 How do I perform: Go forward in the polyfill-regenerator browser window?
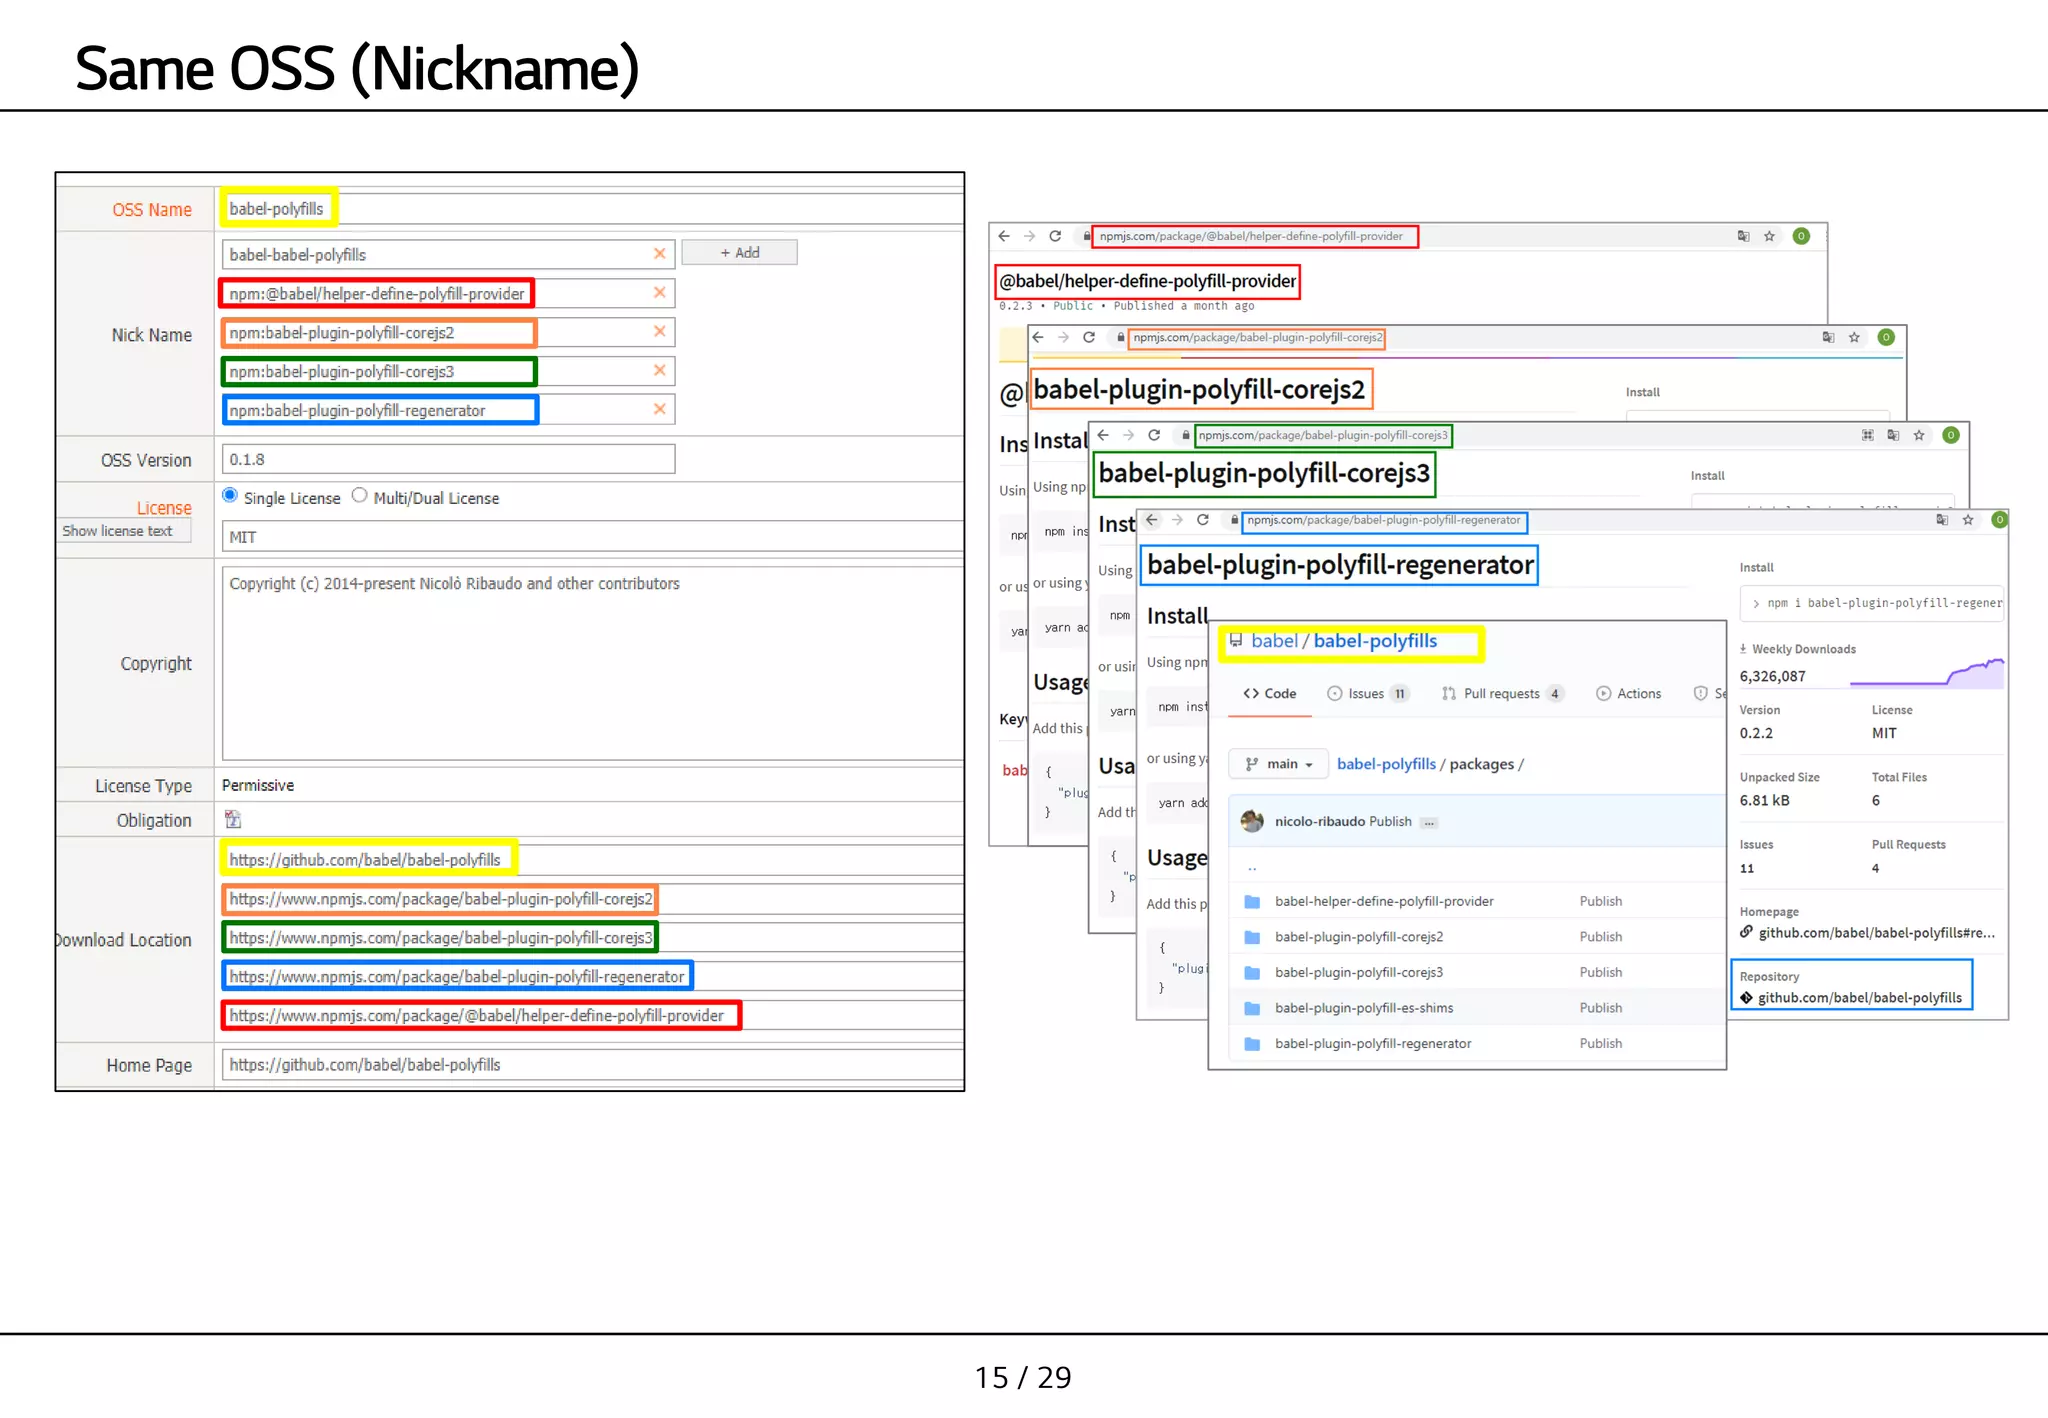click(x=1177, y=520)
